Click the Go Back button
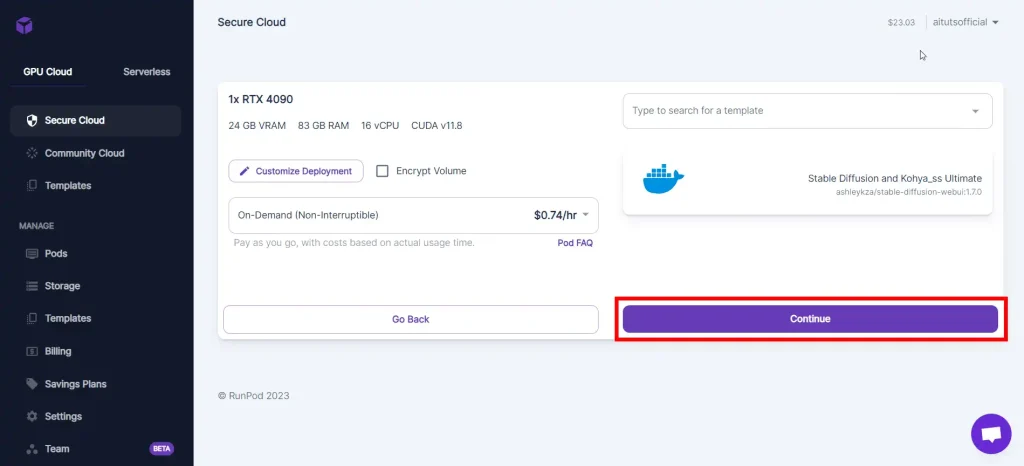This screenshot has width=1024, height=466. [410, 319]
